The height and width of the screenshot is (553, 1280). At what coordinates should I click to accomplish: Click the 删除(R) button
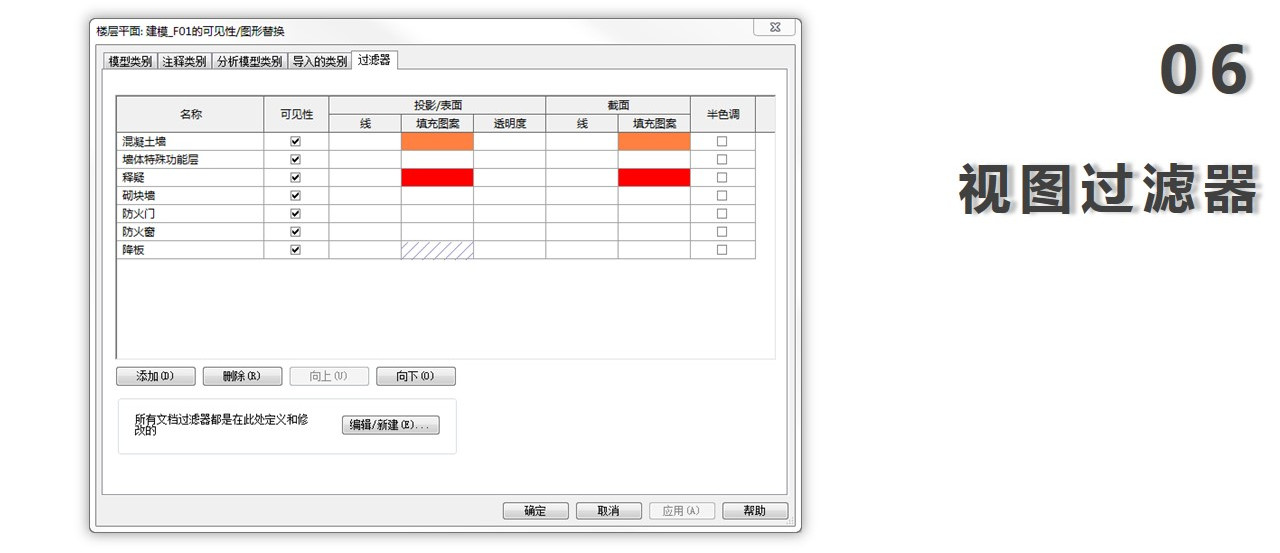point(242,376)
